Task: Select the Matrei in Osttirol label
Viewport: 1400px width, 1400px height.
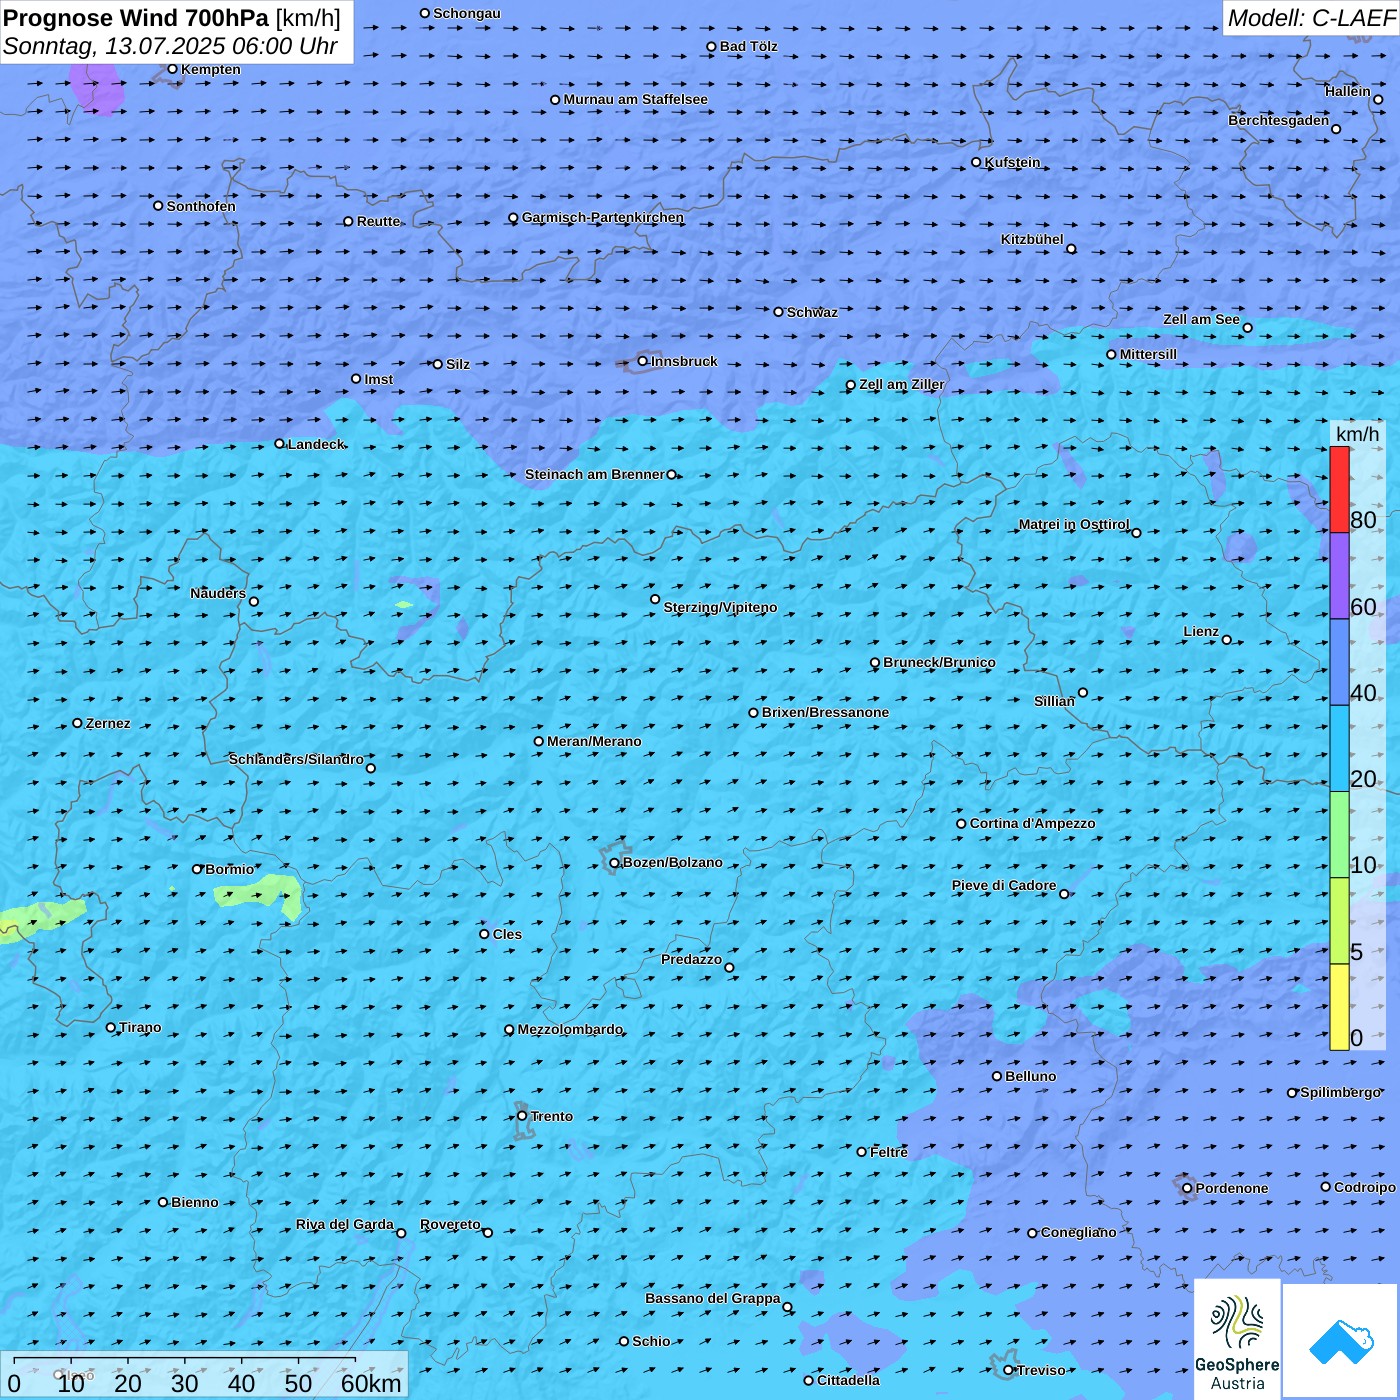Action: [x=1074, y=524]
